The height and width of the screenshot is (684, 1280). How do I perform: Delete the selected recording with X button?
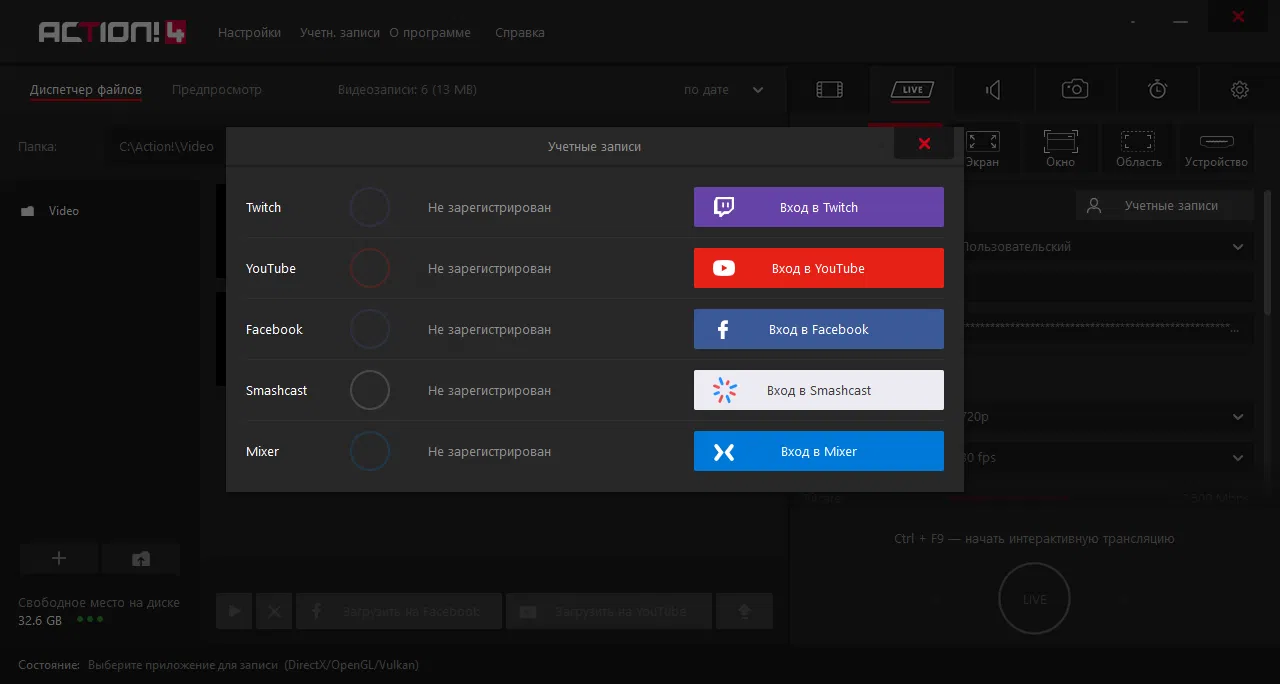pyautogui.click(x=274, y=611)
